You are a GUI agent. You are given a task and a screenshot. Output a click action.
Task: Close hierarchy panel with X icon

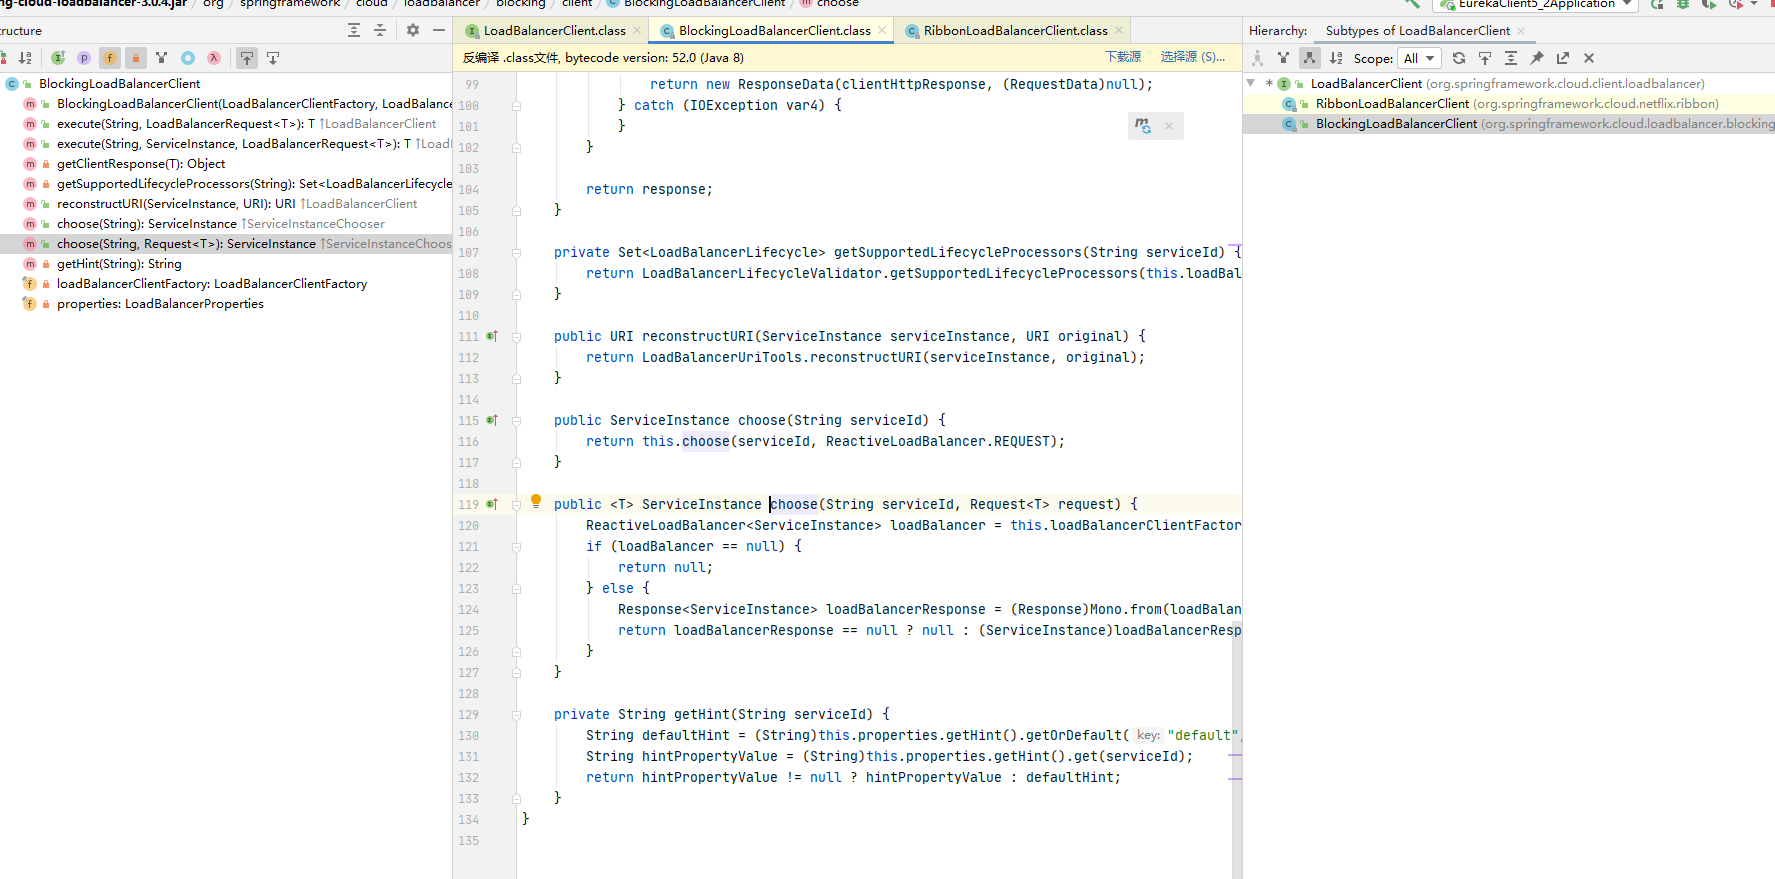coord(1589,58)
